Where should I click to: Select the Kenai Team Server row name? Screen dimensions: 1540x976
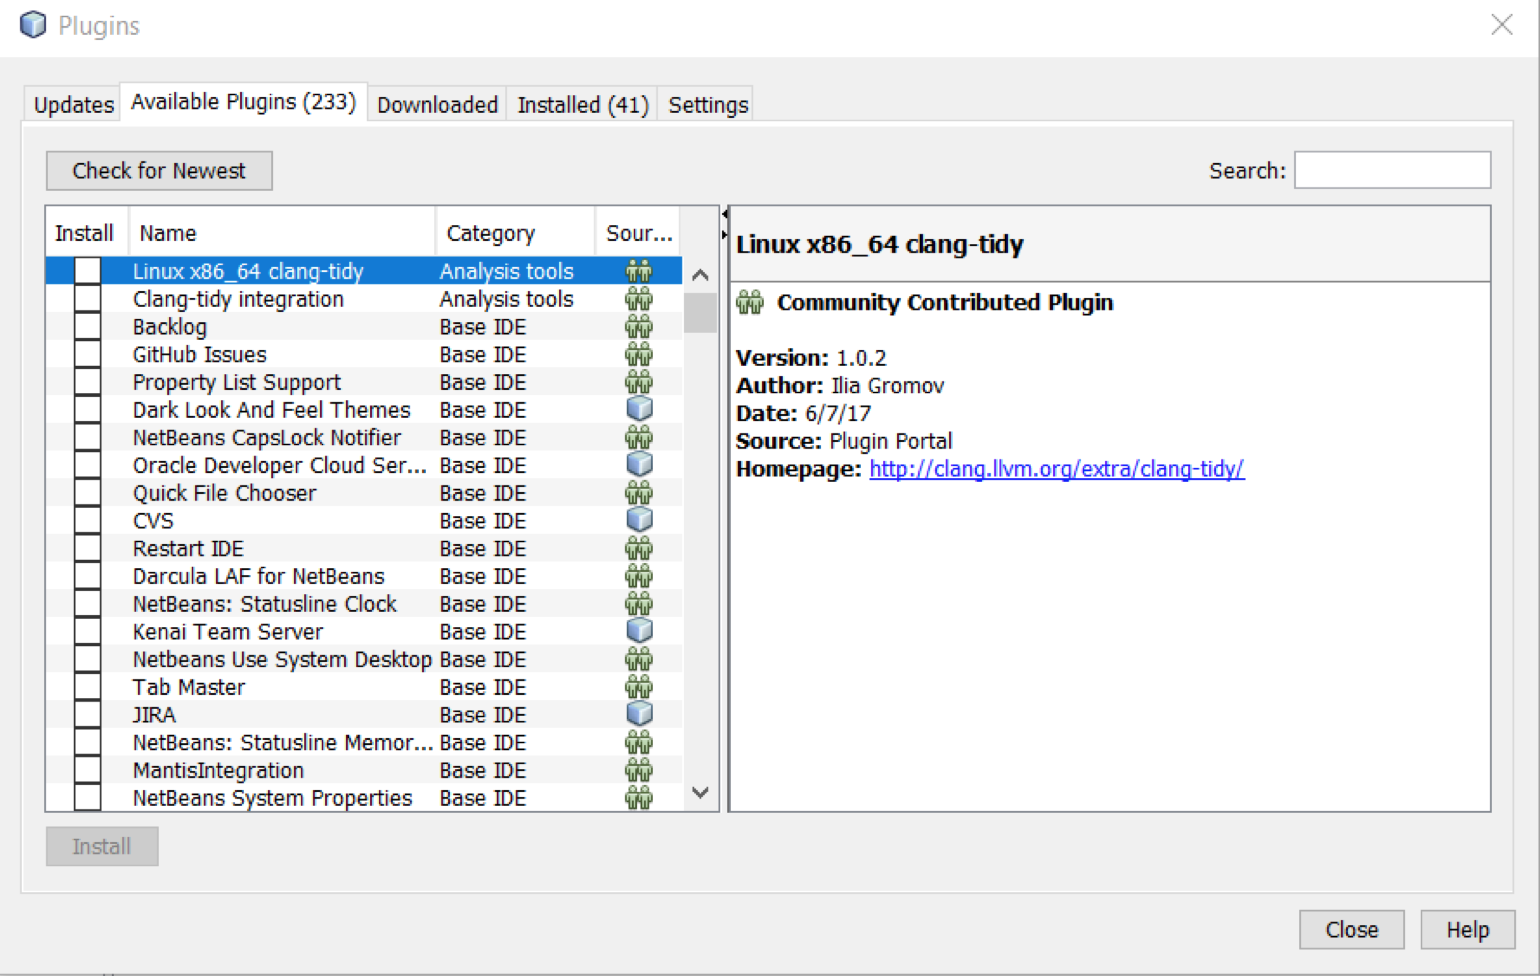coord(228,632)
